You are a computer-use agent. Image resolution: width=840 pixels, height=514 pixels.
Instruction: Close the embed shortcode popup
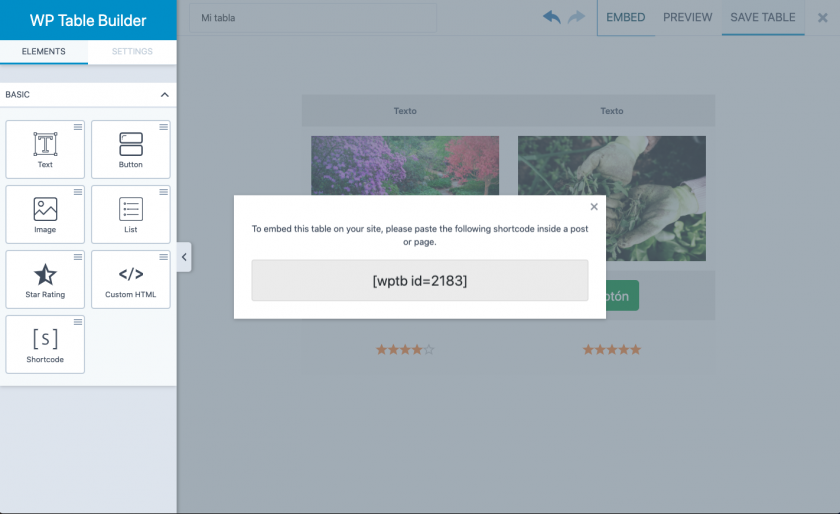pyautogui.click(x=594, y=207)
